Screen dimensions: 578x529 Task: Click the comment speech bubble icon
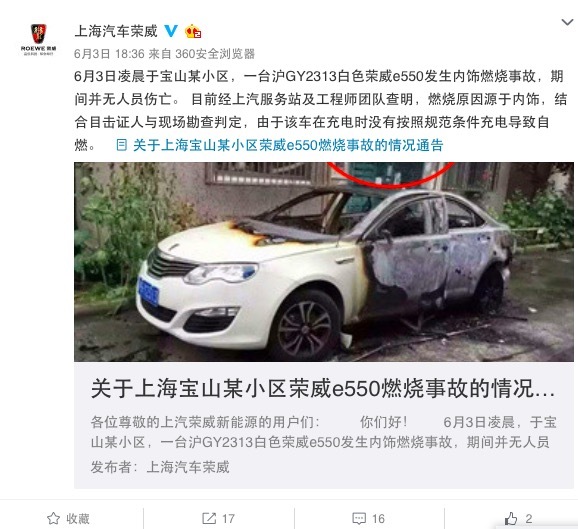359,518
